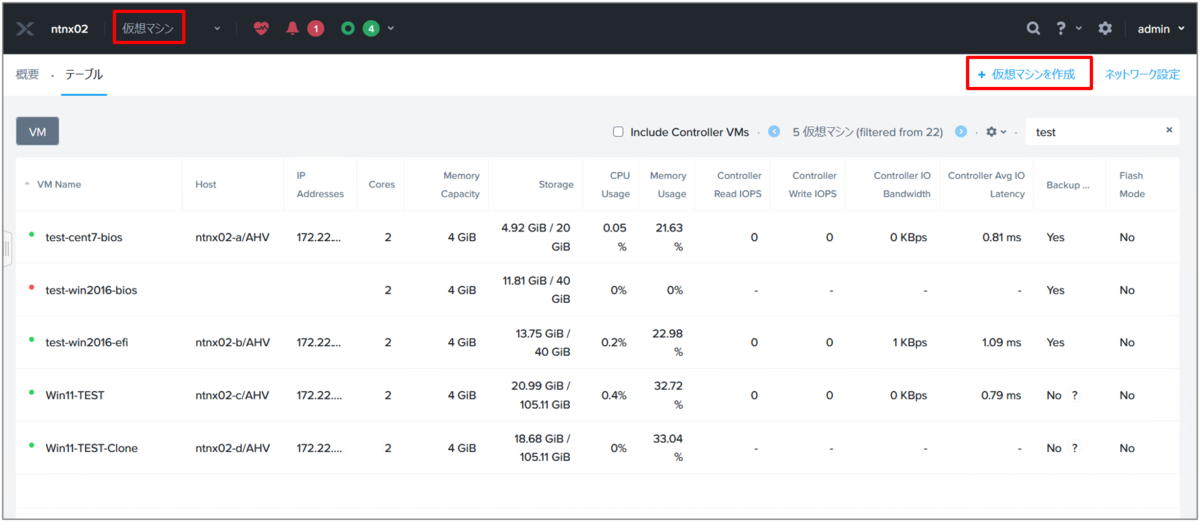Viewport: 1200px width, 522px height.
Task: Sort by Storage column header
Action: point(556,184)
